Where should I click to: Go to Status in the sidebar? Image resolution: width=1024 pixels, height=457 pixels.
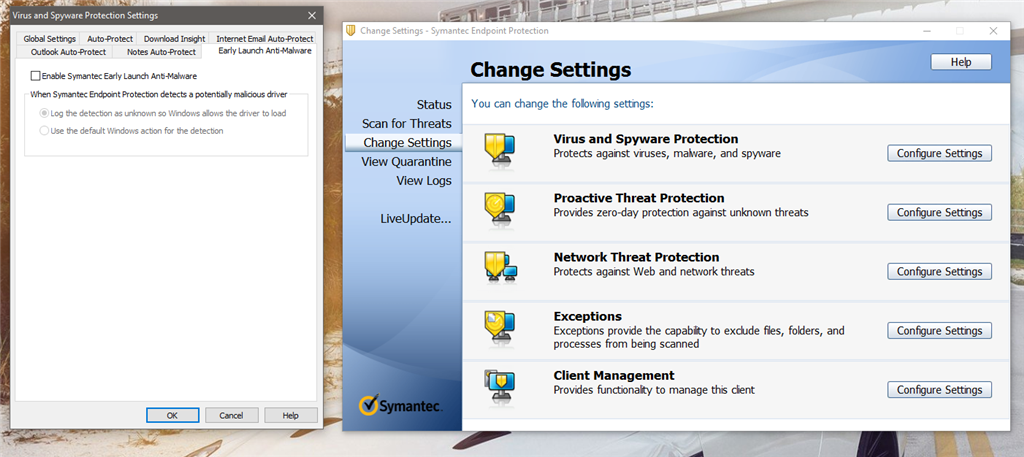(x=434, y=105)
